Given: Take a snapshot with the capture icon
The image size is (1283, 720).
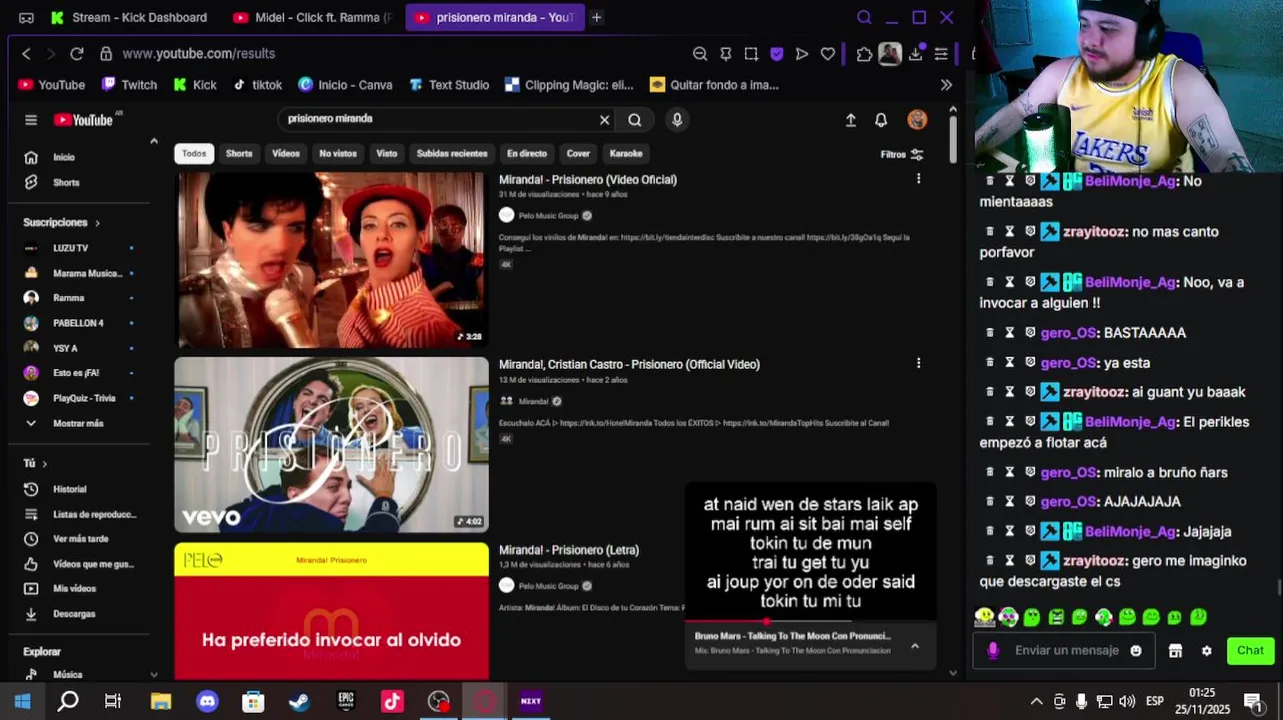Looking at the screenshot, I should pos(751,54).
